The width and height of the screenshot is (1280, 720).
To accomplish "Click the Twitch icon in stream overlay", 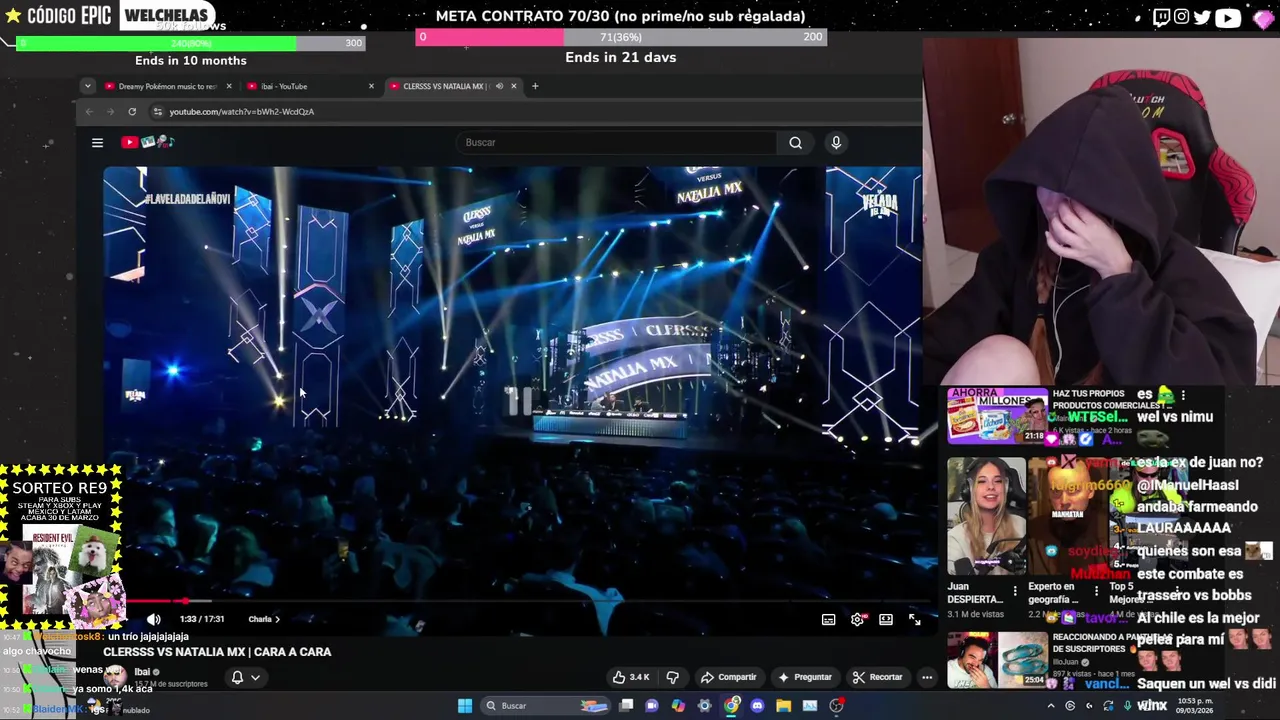I will 1161,17.
